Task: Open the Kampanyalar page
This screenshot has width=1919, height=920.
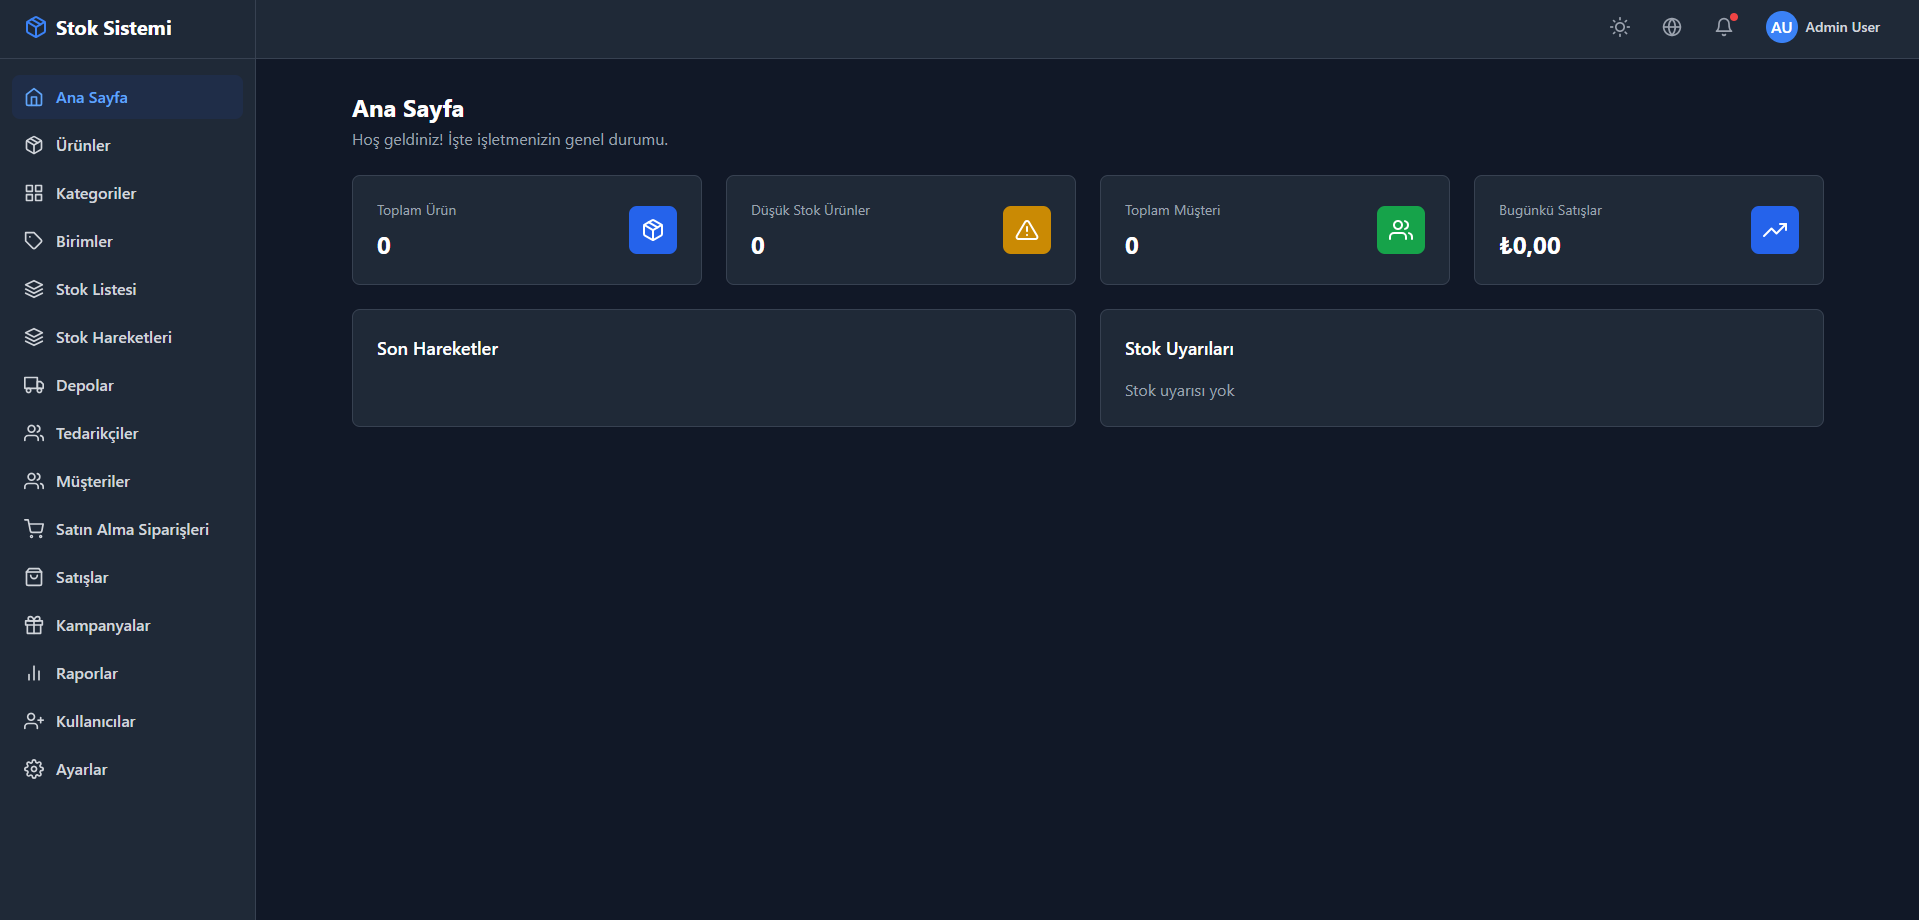Action: 127,625
